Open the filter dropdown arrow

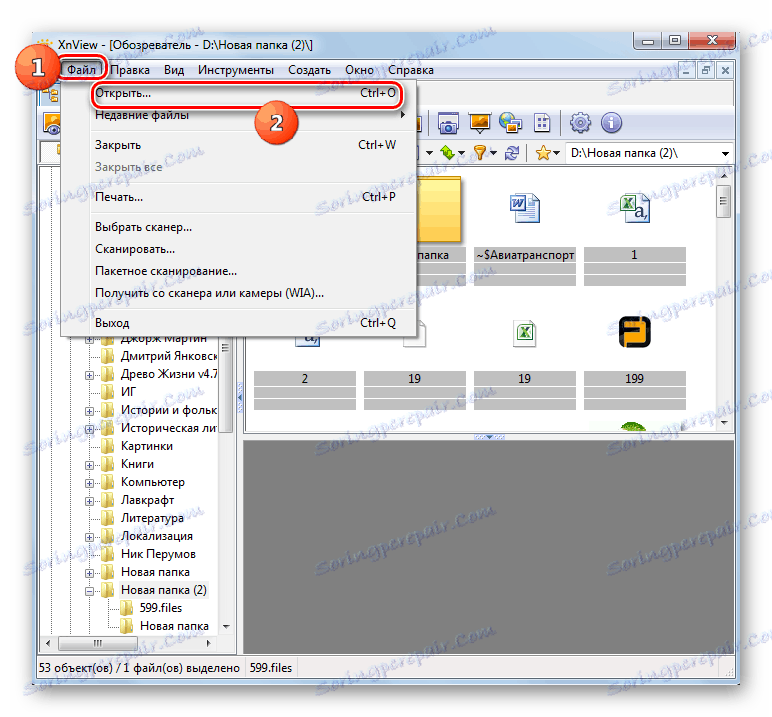coord(493,153)
